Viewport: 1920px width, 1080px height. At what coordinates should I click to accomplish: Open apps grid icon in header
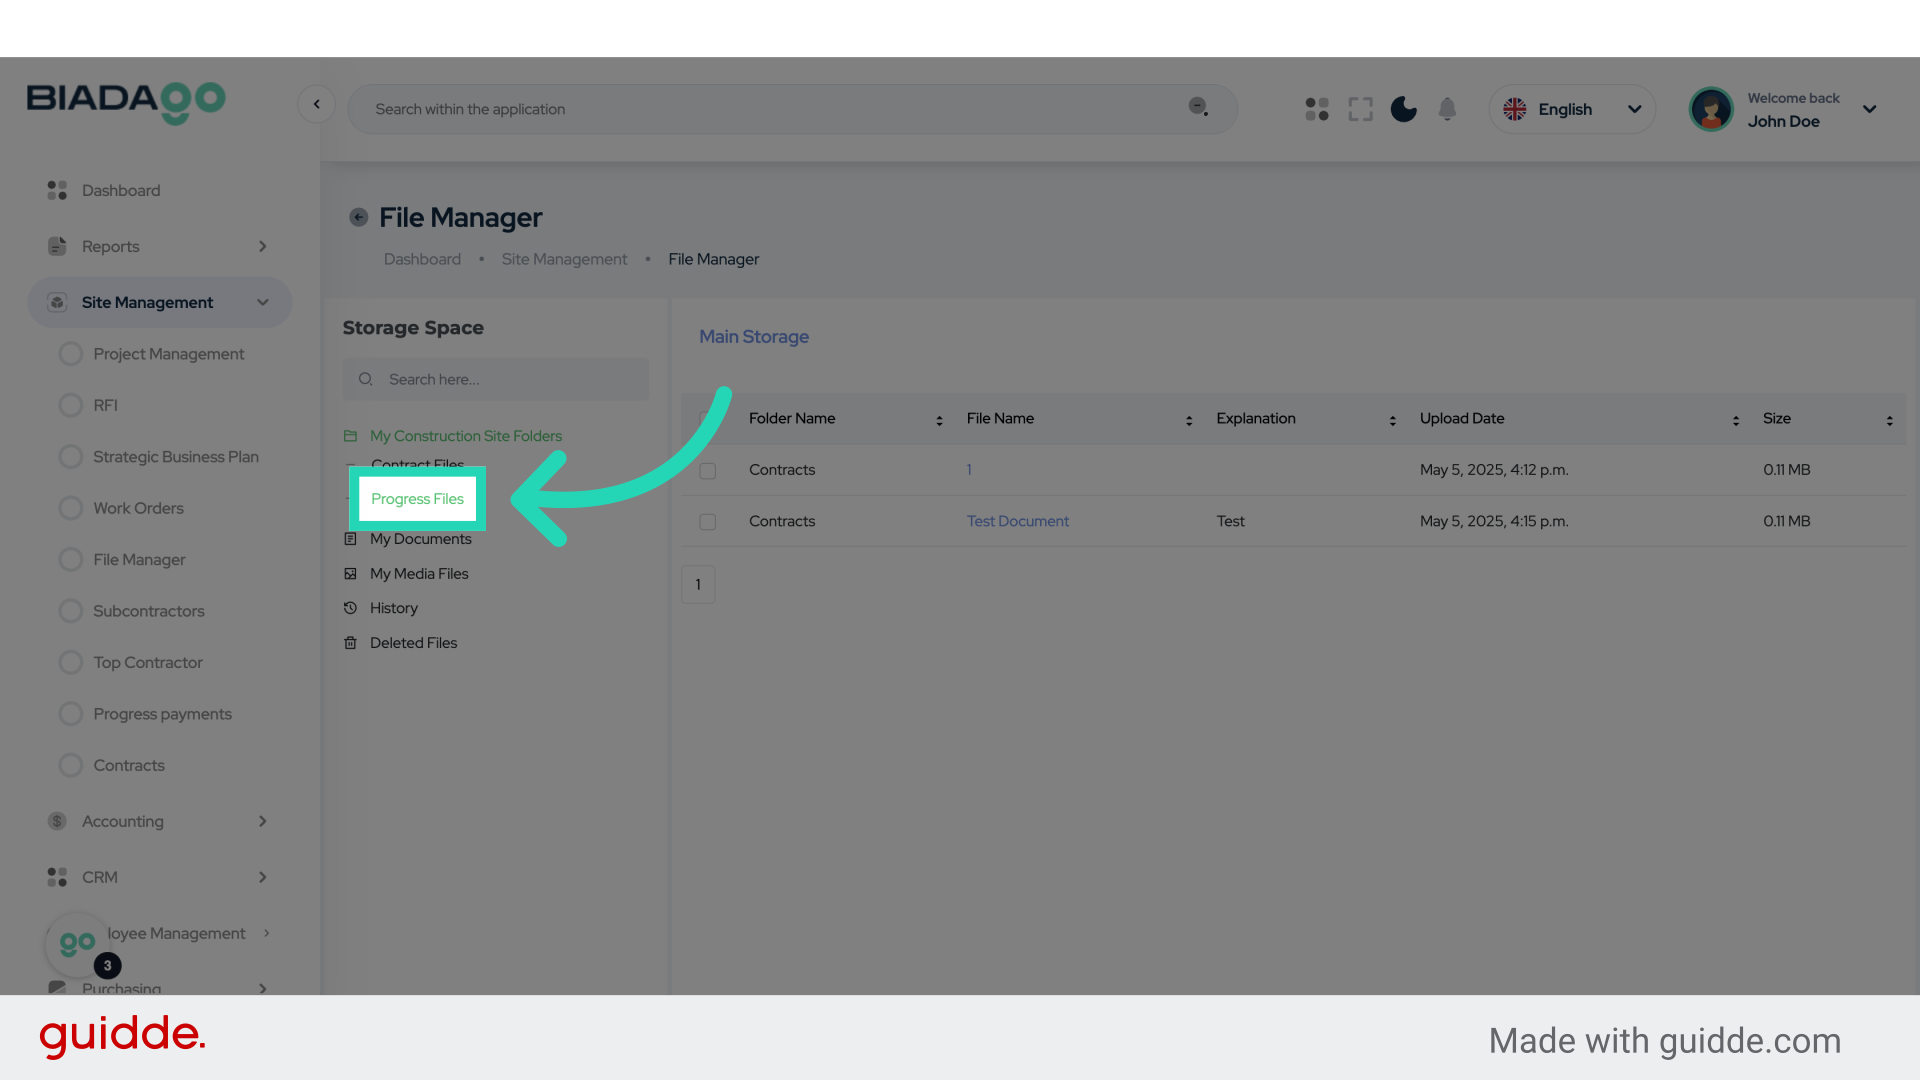point(1317,109)
